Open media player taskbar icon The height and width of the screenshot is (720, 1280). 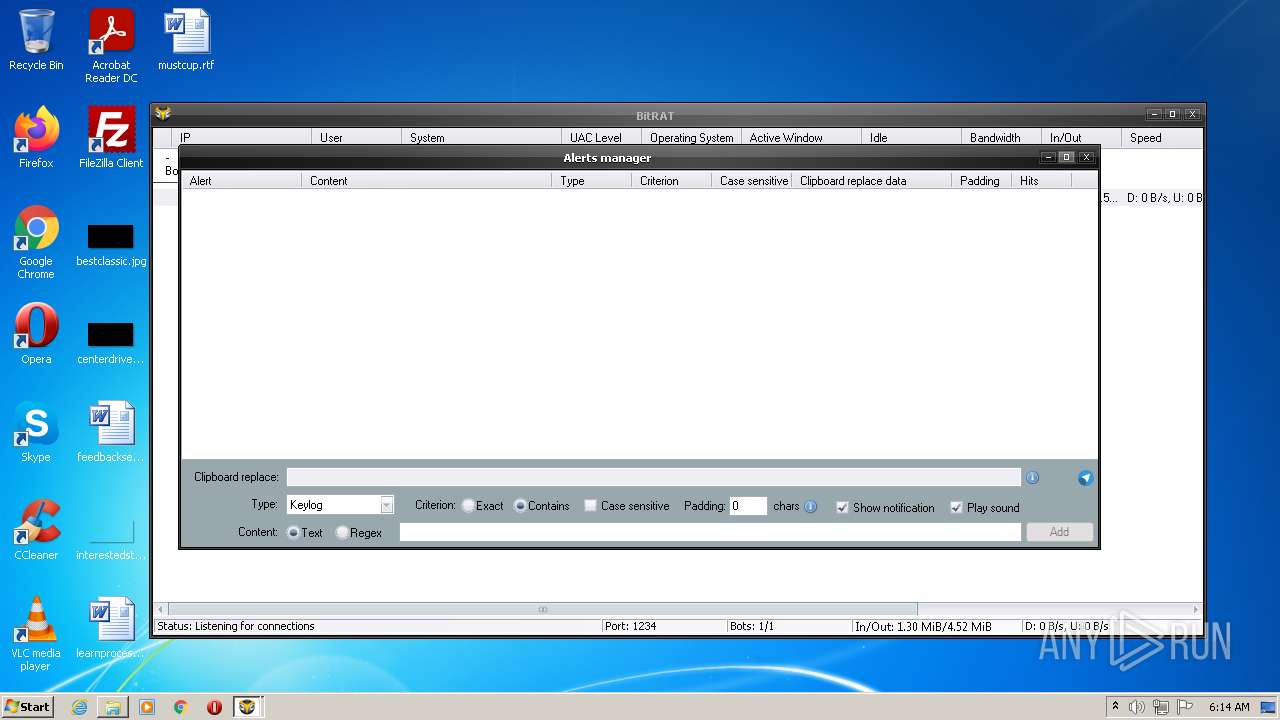pos(147,707)
